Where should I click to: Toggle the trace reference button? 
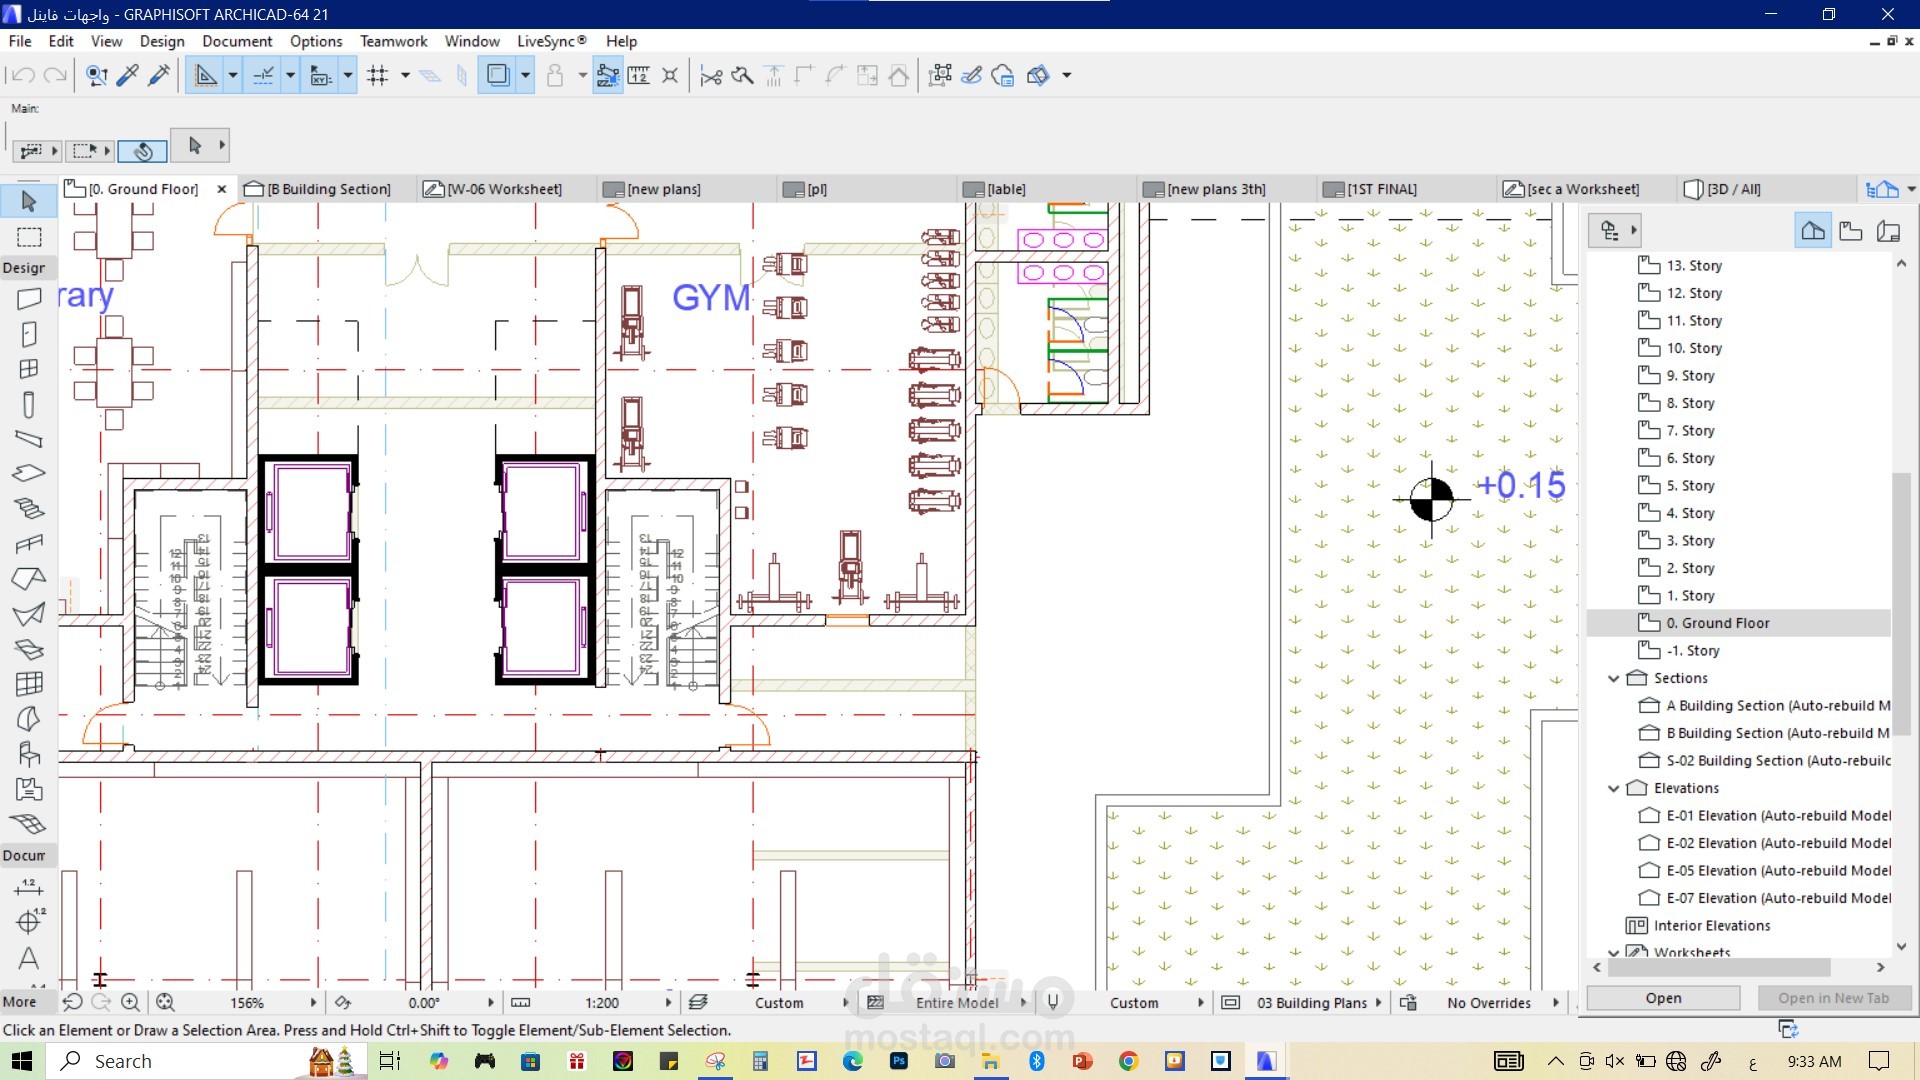point(497,76)
